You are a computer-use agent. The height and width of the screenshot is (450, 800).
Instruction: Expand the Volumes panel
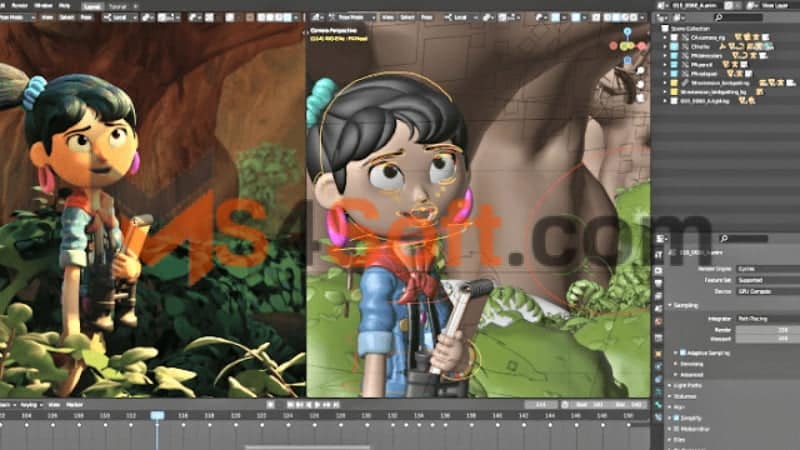tap(670, 396)
